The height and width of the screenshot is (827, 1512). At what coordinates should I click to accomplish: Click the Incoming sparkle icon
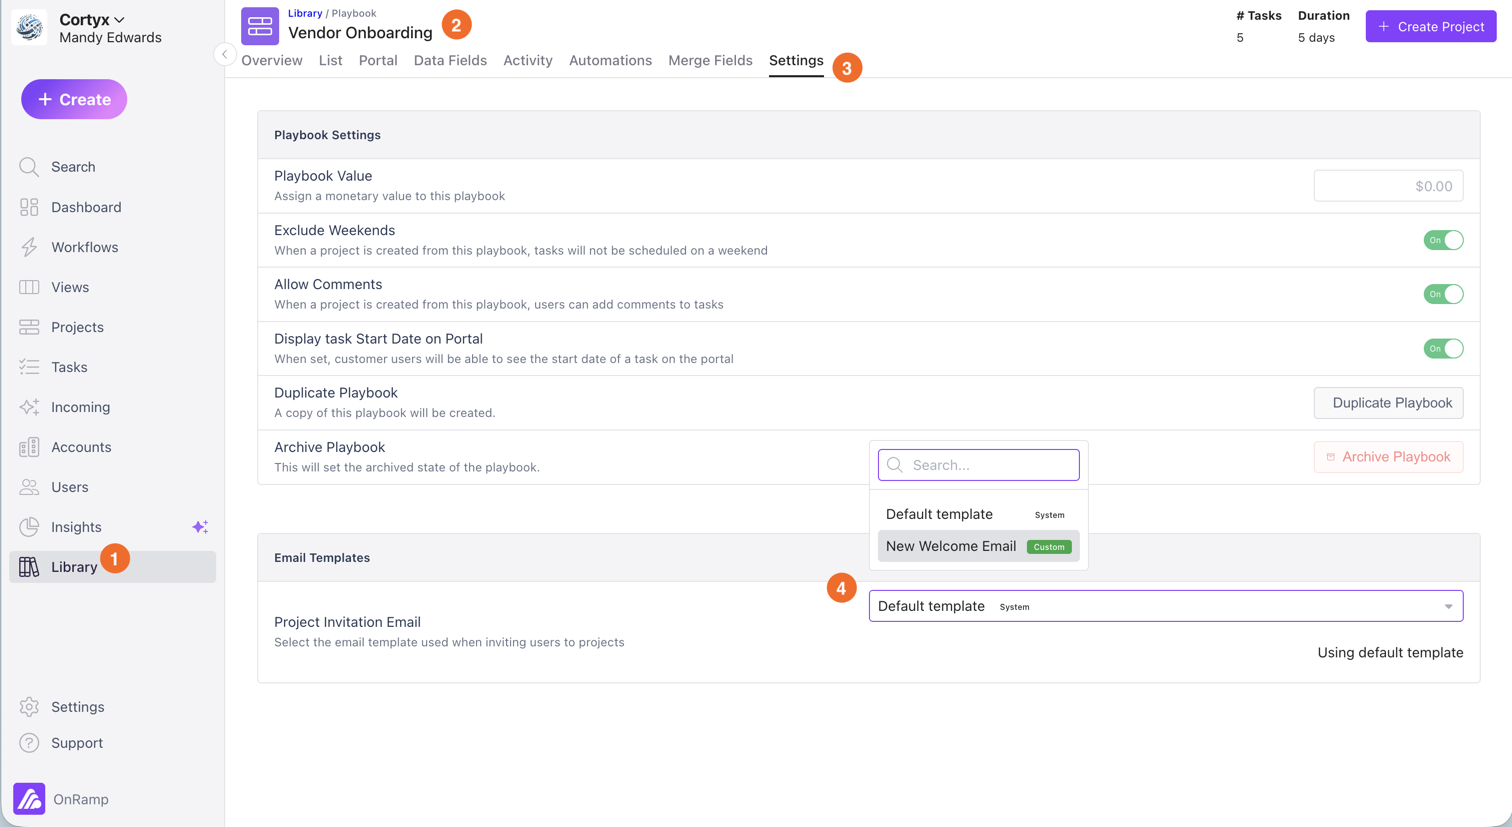coord(29,407)
